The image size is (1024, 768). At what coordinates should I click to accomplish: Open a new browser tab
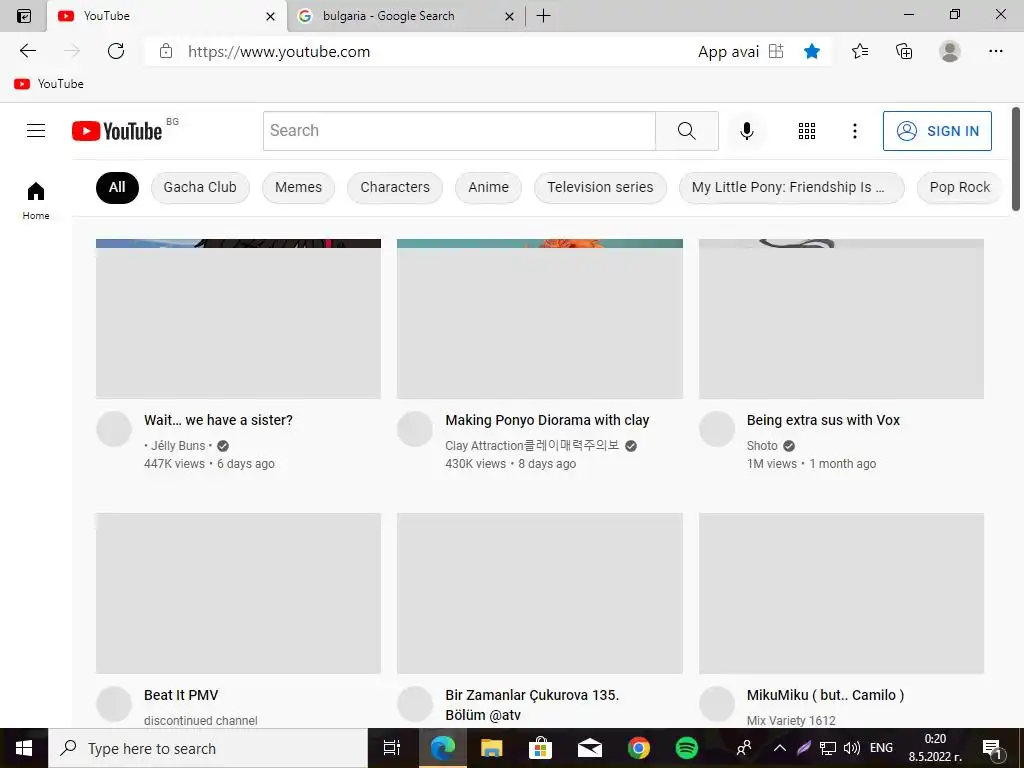pos(543,16)
